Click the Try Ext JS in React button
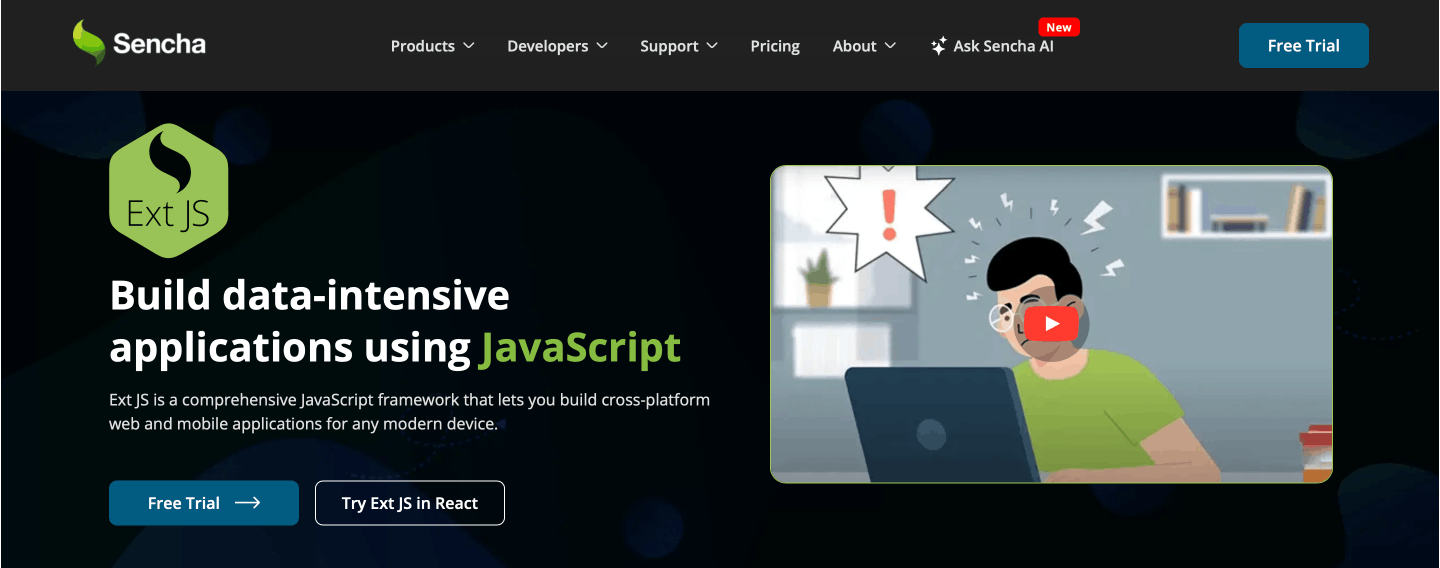Viewport: 1440px width, 568px height. 410,503
